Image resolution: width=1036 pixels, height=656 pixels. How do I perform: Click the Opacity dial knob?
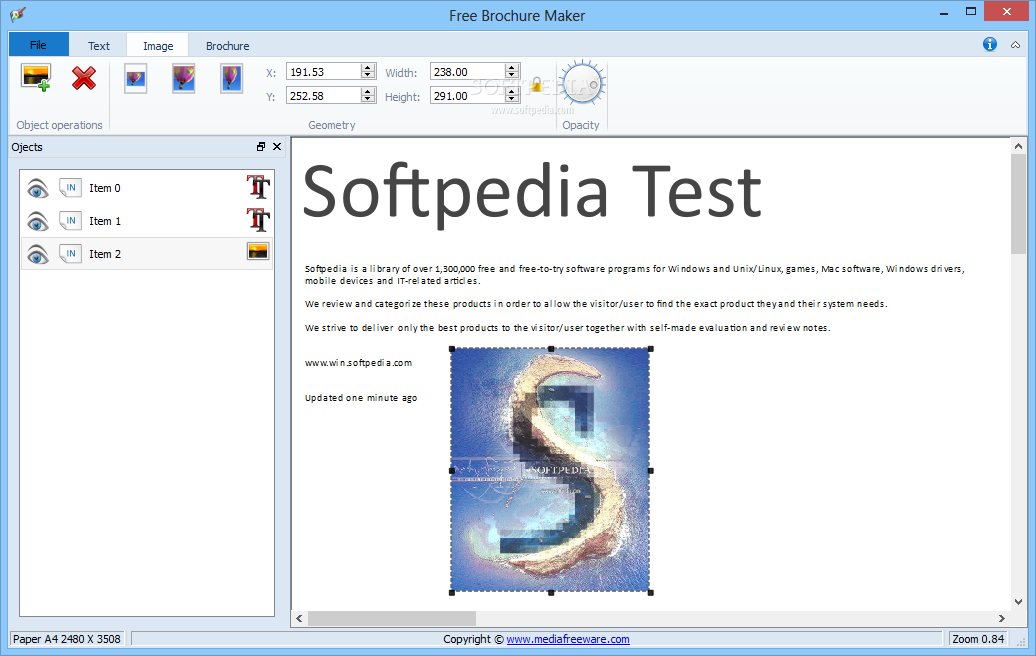point(582,85)
